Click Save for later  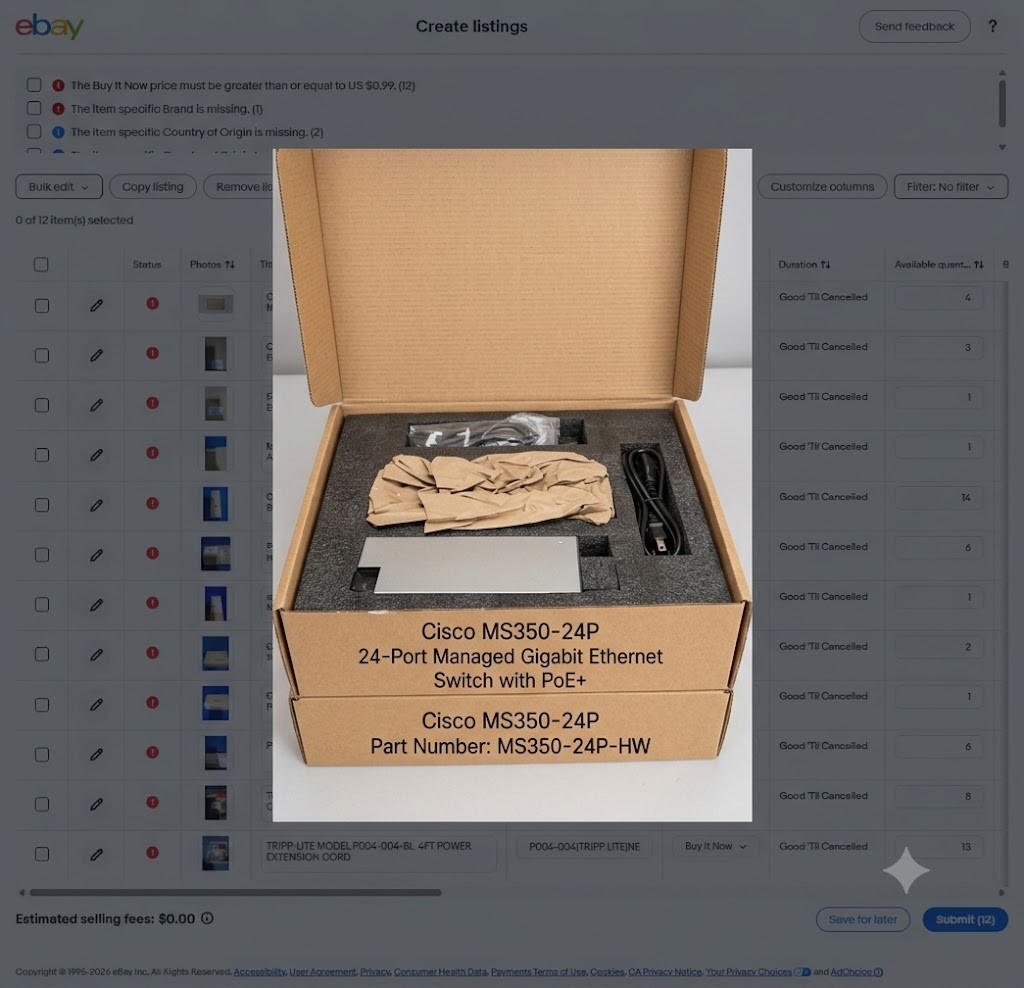863,919
